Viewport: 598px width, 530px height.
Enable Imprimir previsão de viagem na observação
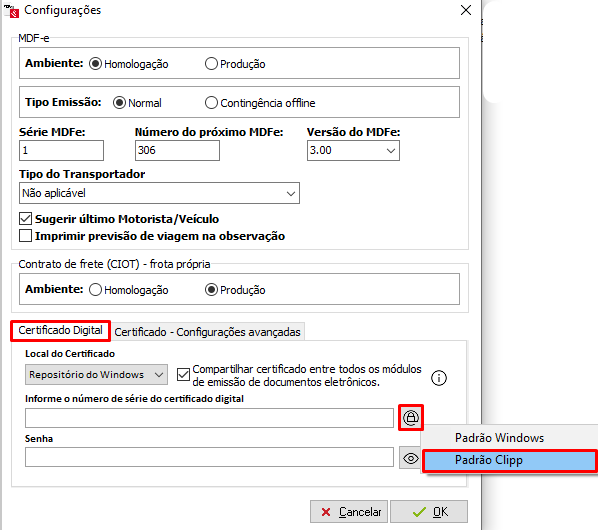[x=26, y=236]
